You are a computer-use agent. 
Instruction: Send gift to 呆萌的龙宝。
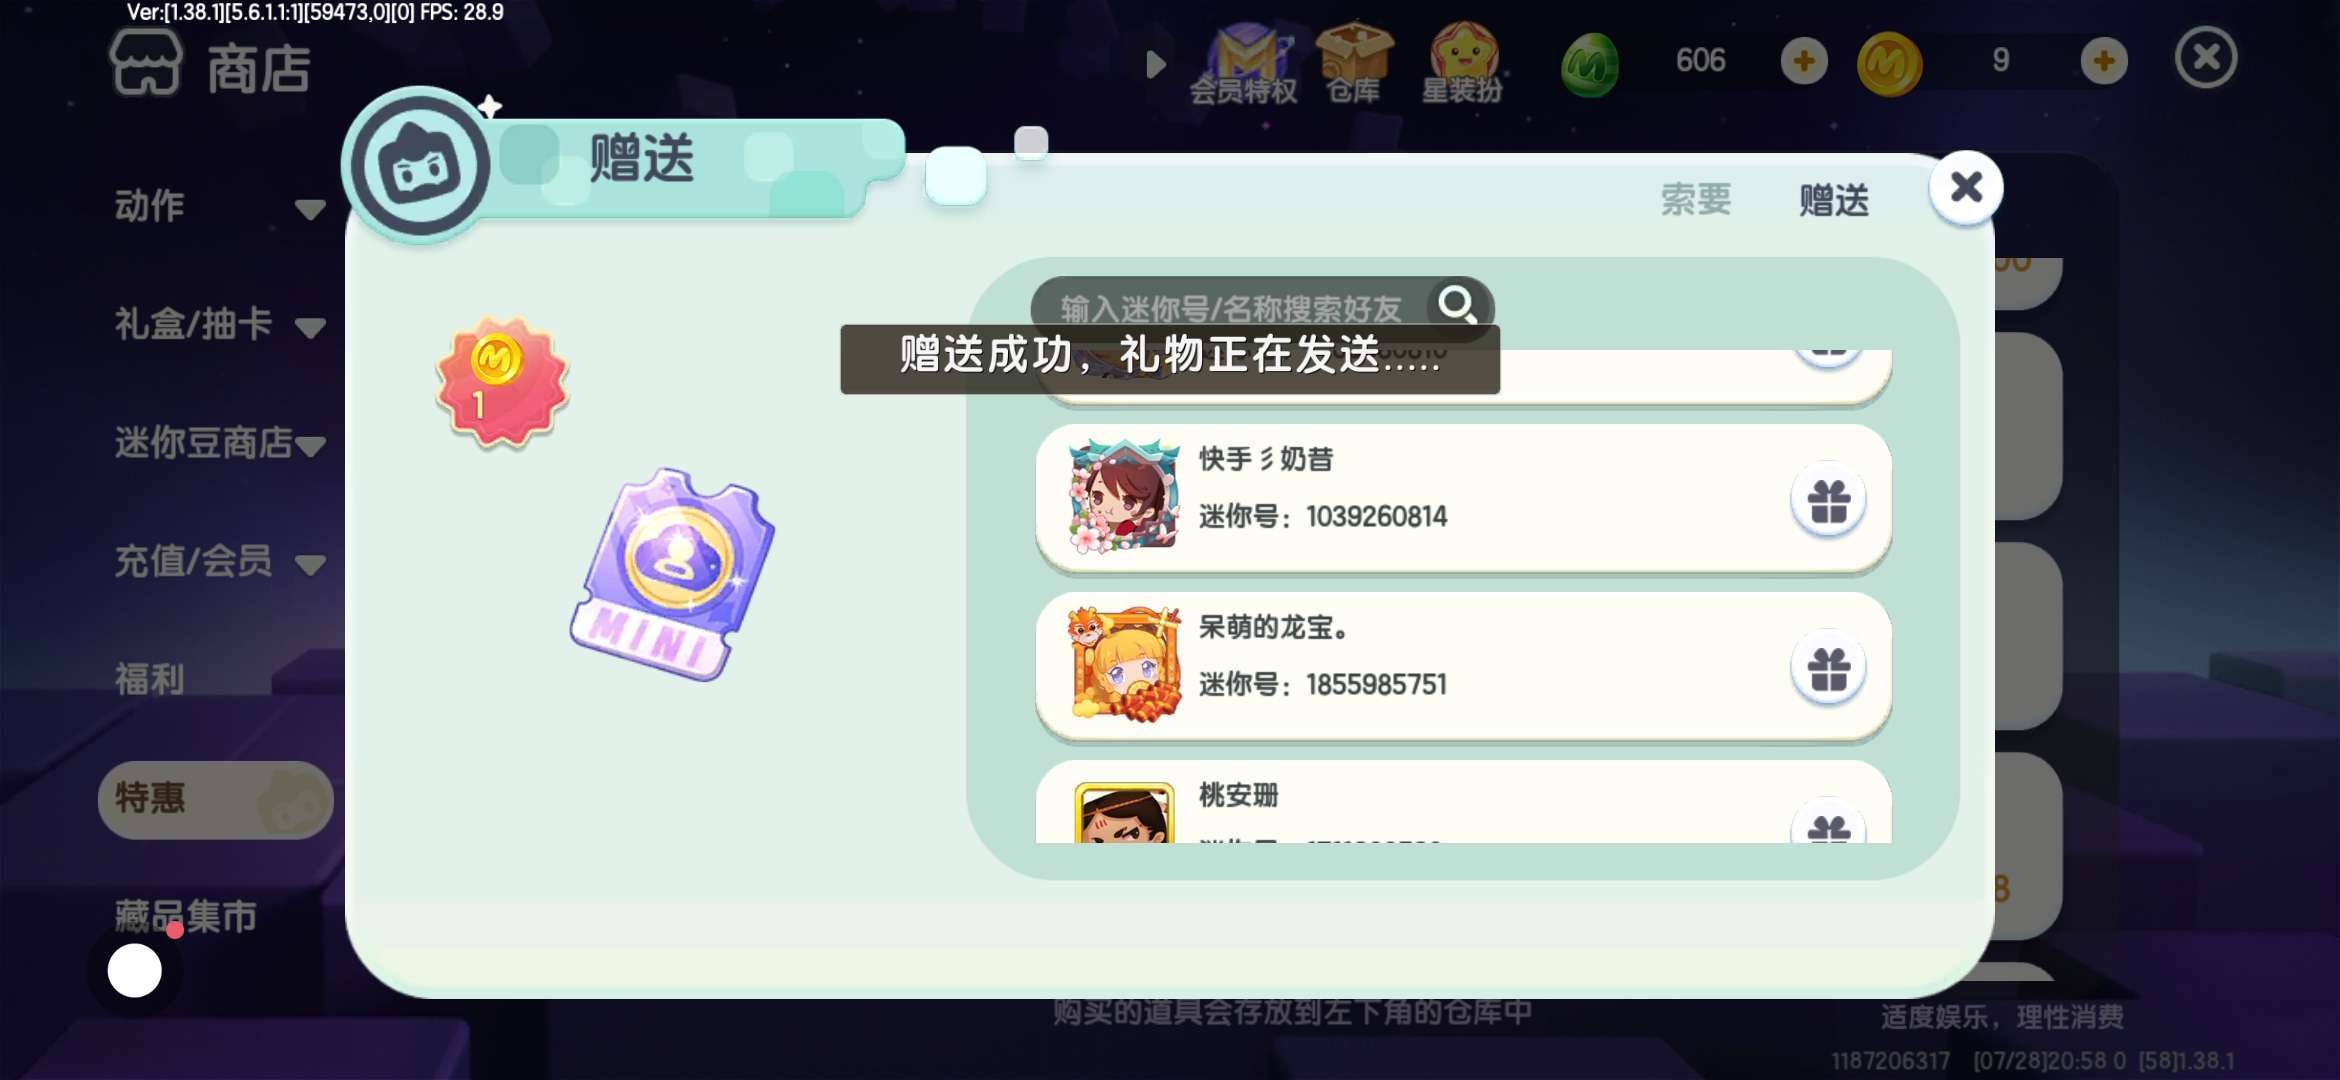[1828, 668]
